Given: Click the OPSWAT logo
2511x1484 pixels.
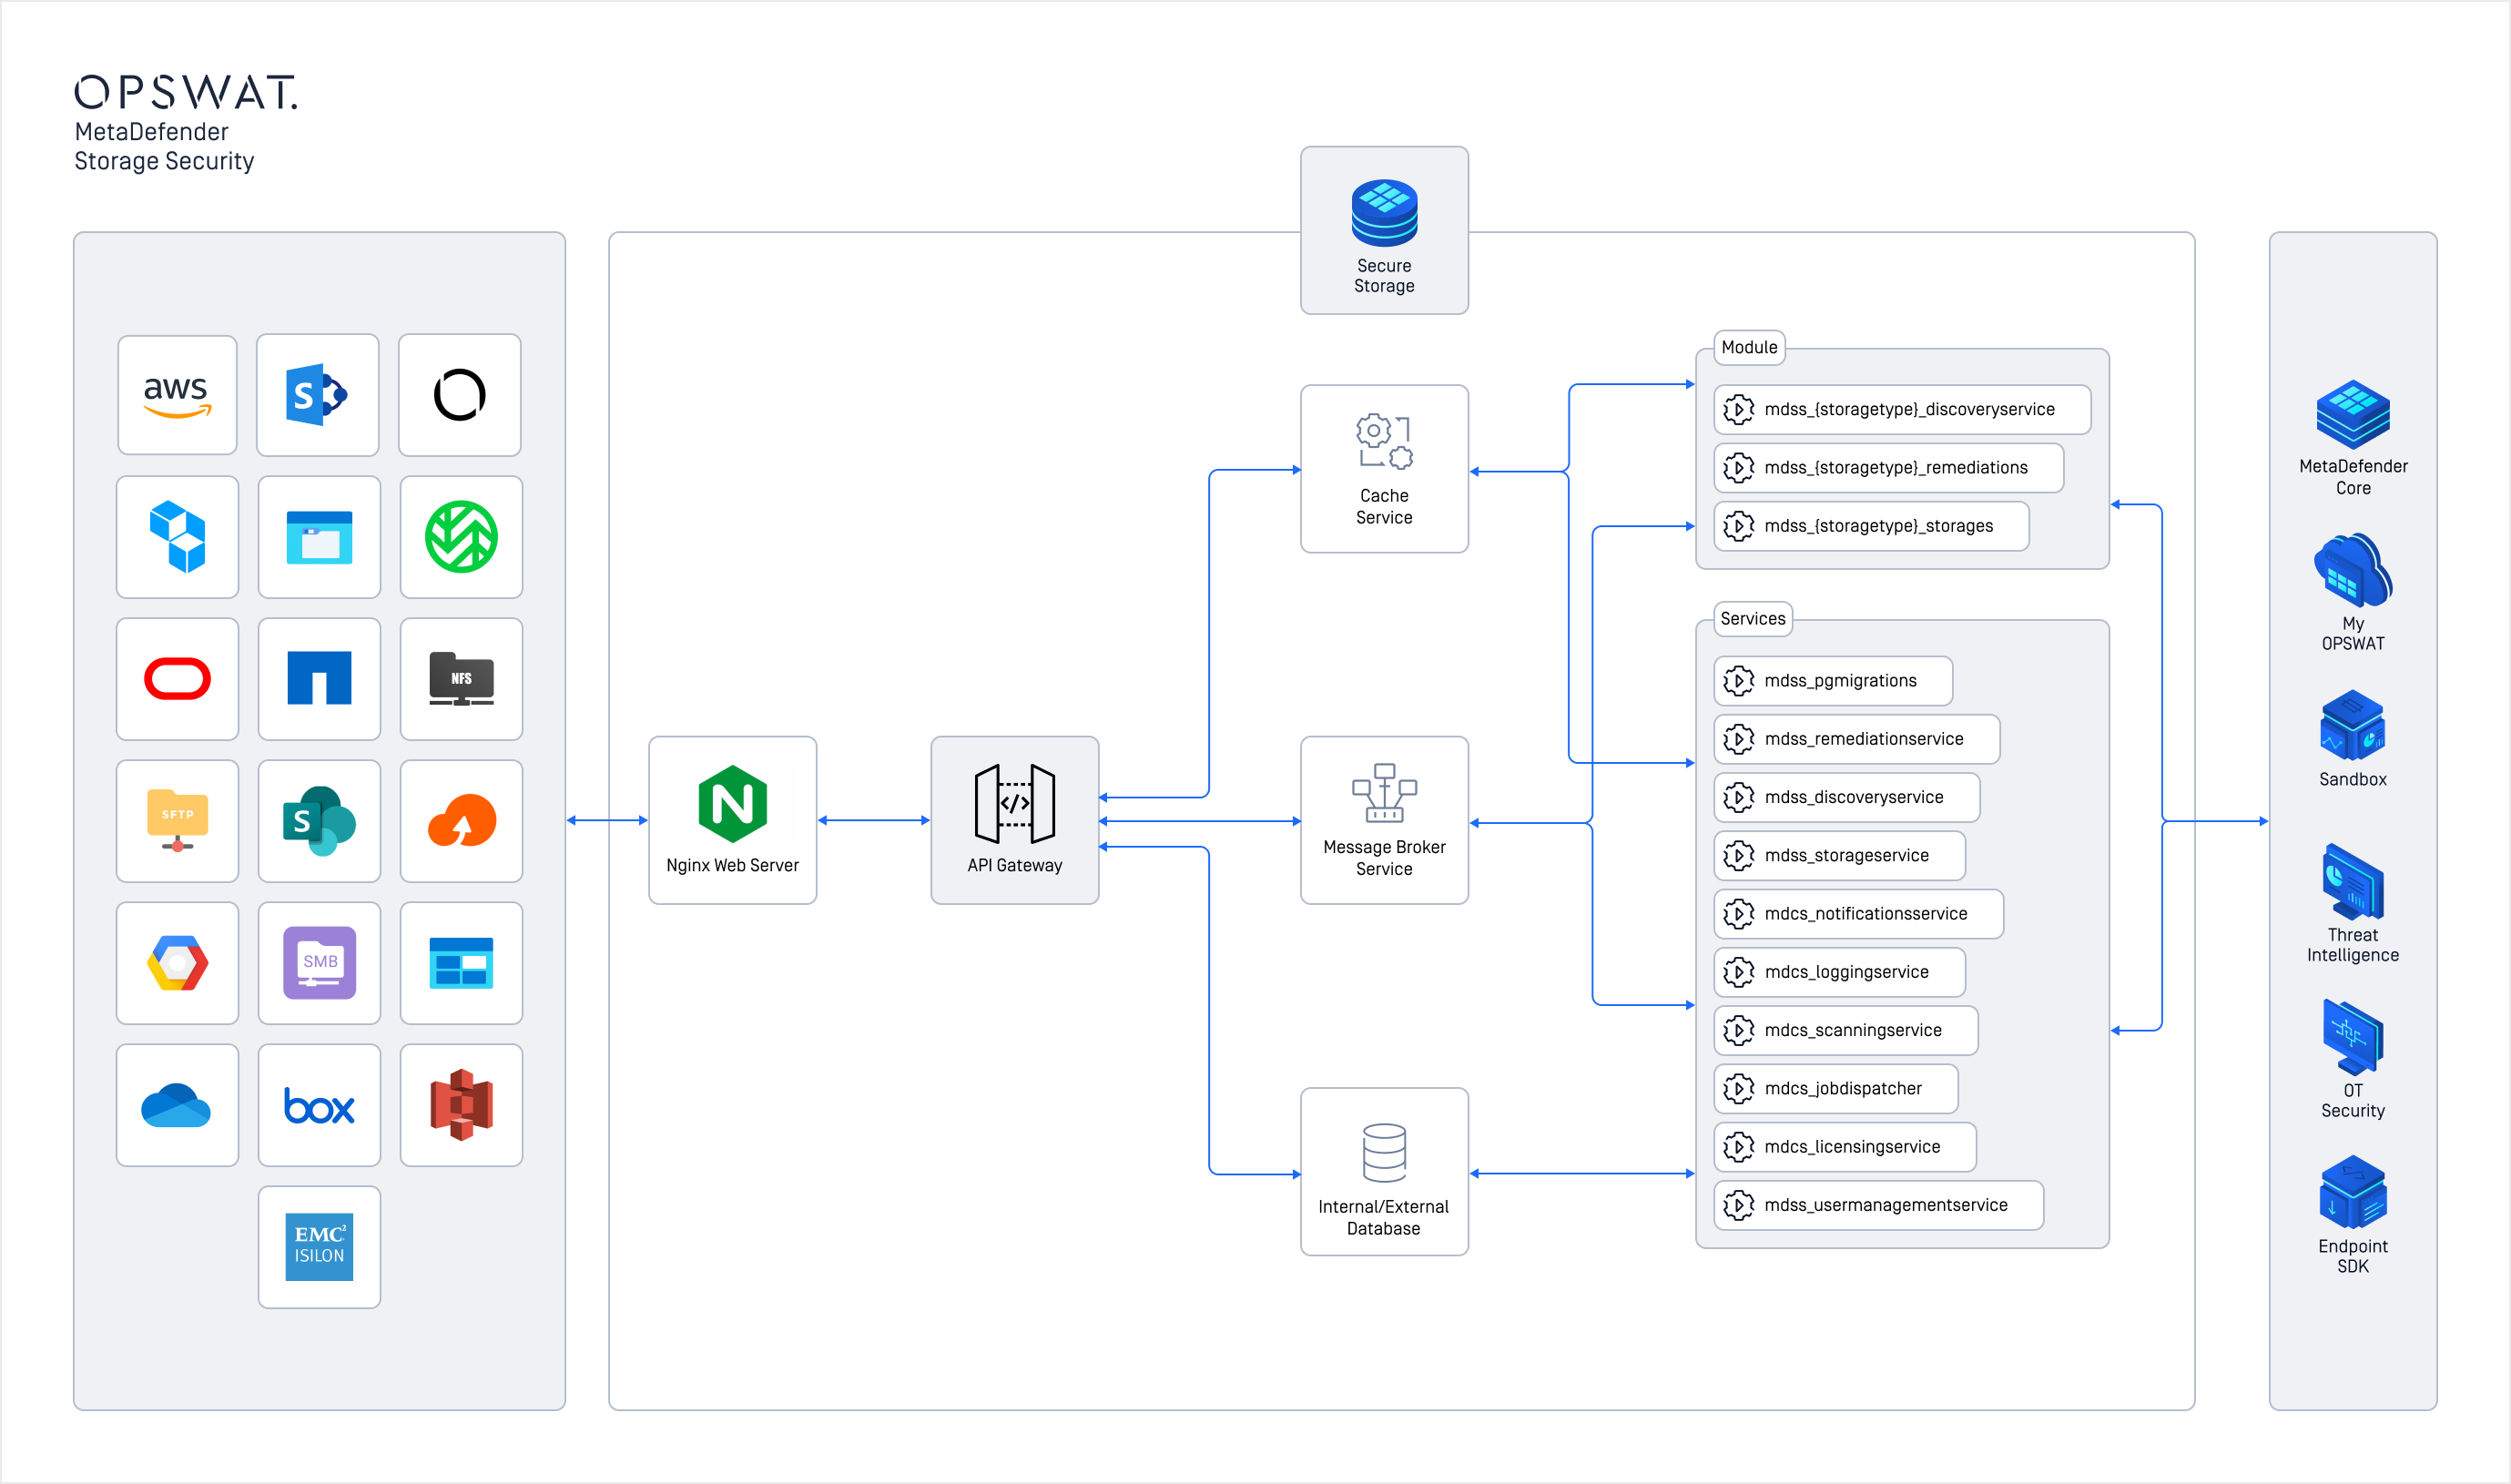Looking at the screenshot, I should pos(186,92).
